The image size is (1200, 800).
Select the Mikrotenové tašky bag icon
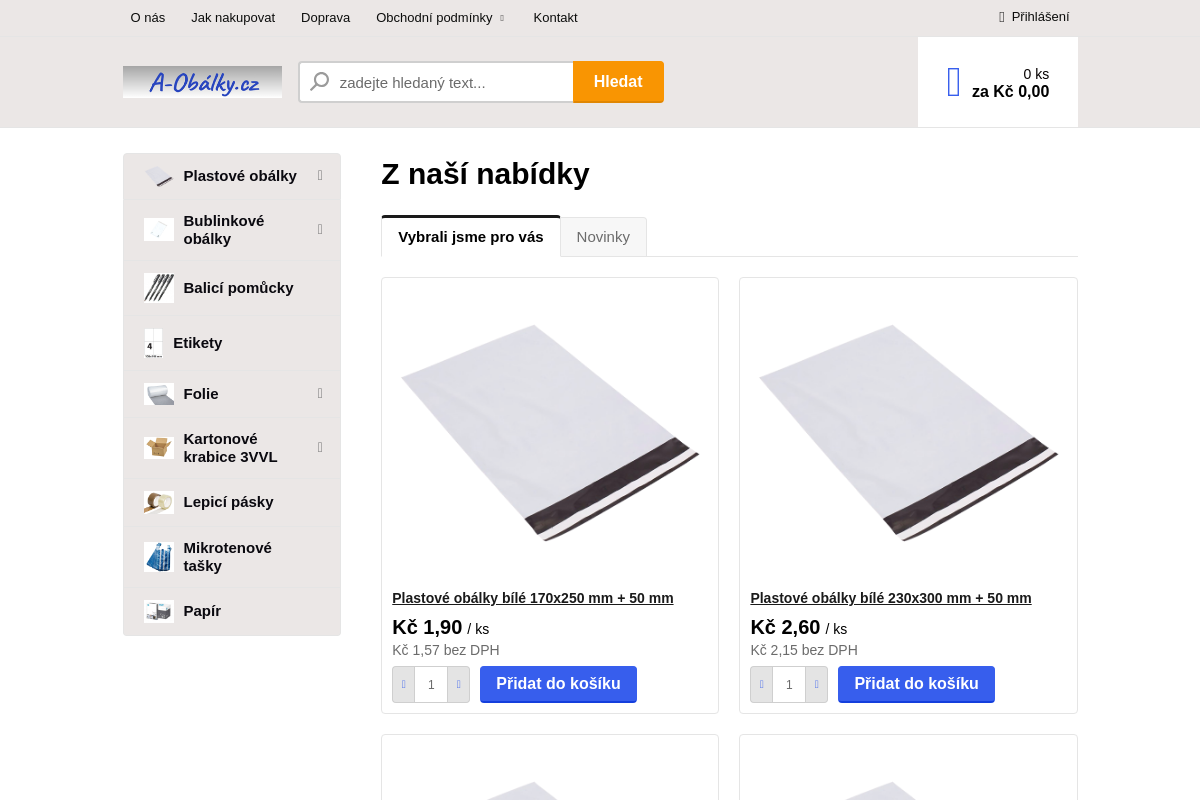(158, 556)
